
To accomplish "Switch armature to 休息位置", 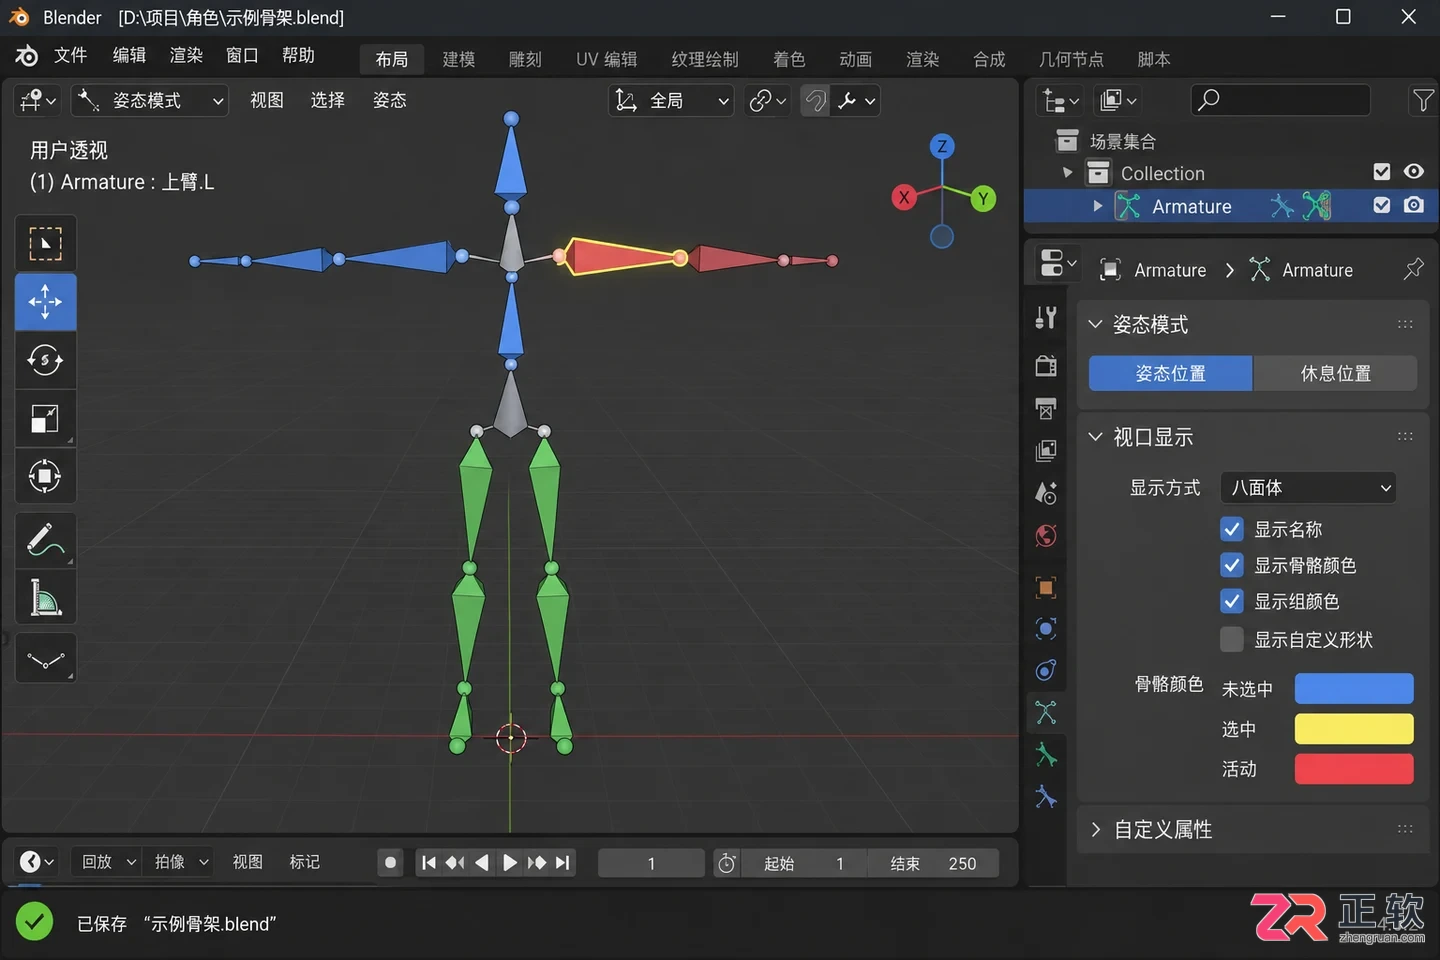I will coord(1335,373).
